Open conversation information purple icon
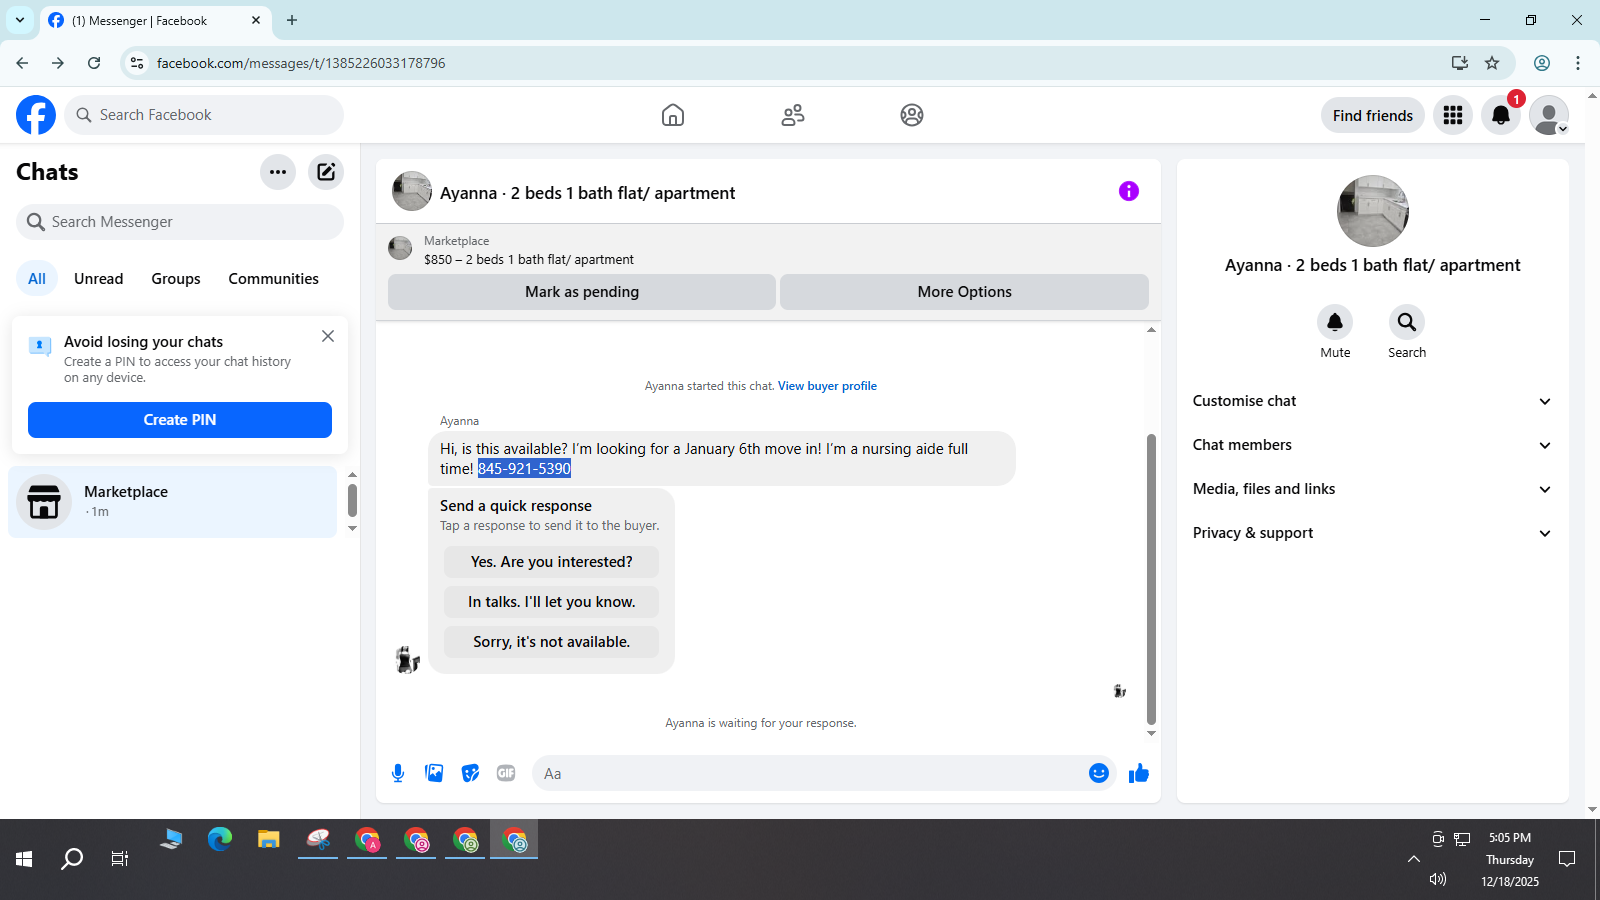Viewport: 1600px width, 900px height. tap(1129, 191)
